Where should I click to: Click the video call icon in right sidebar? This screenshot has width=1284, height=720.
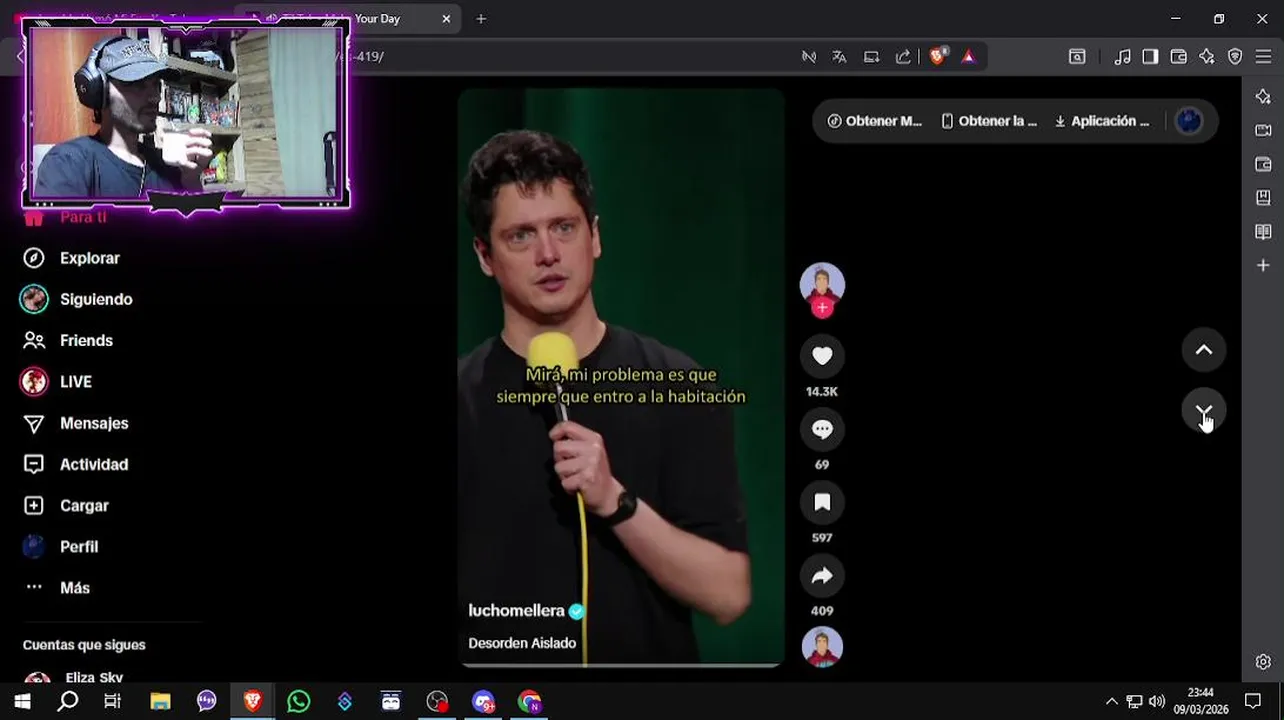coord(1263,130)
